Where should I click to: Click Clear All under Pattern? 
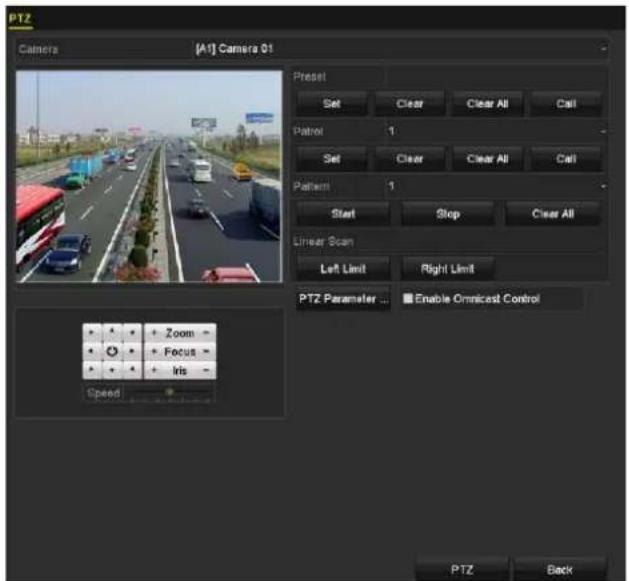point(553,214)
